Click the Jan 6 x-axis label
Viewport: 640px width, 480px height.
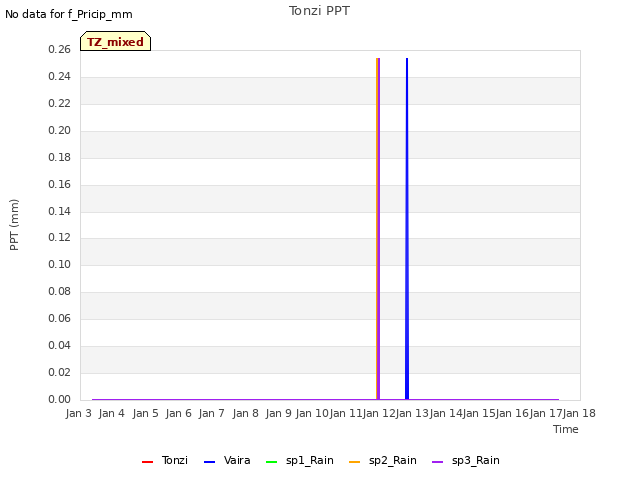178,413
